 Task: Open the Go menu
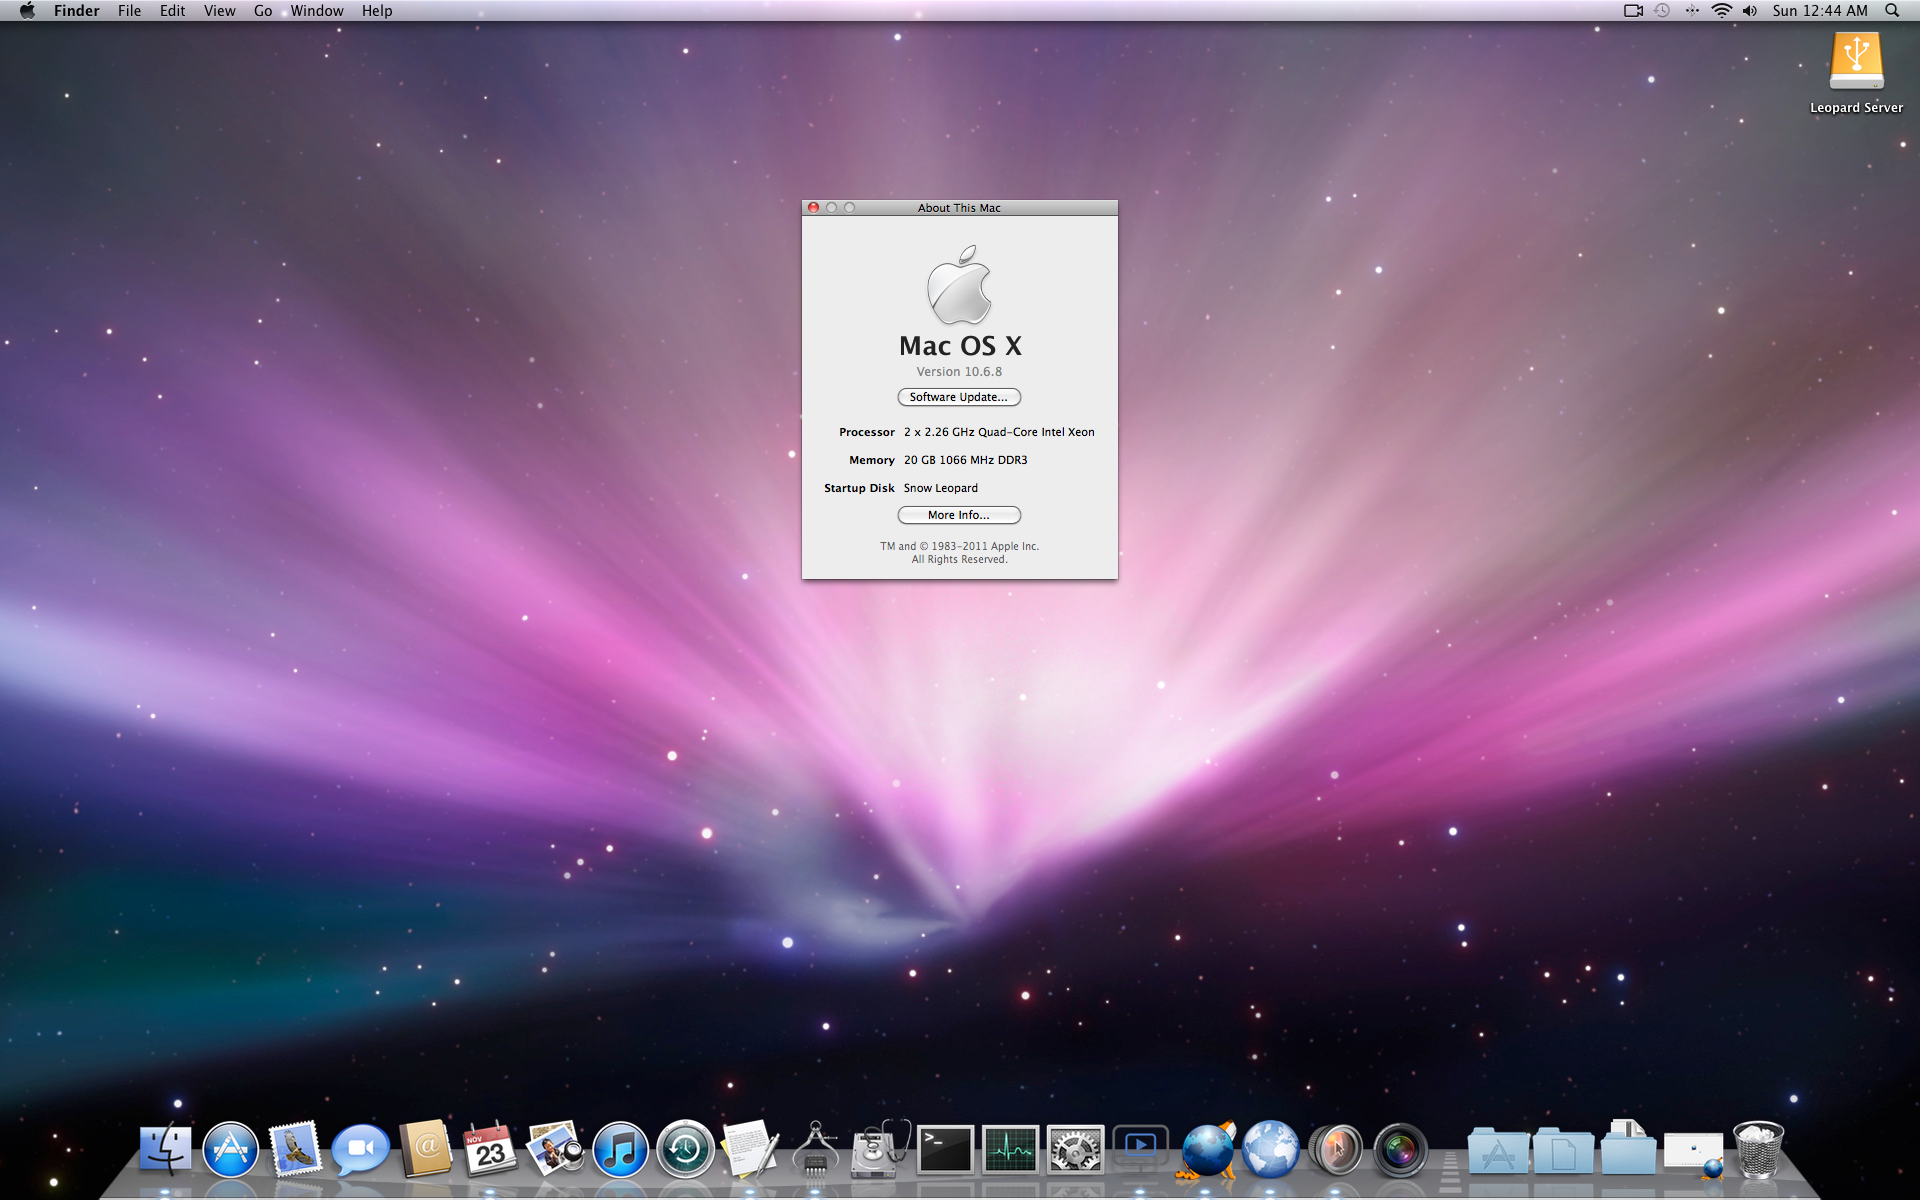(263, 11)
